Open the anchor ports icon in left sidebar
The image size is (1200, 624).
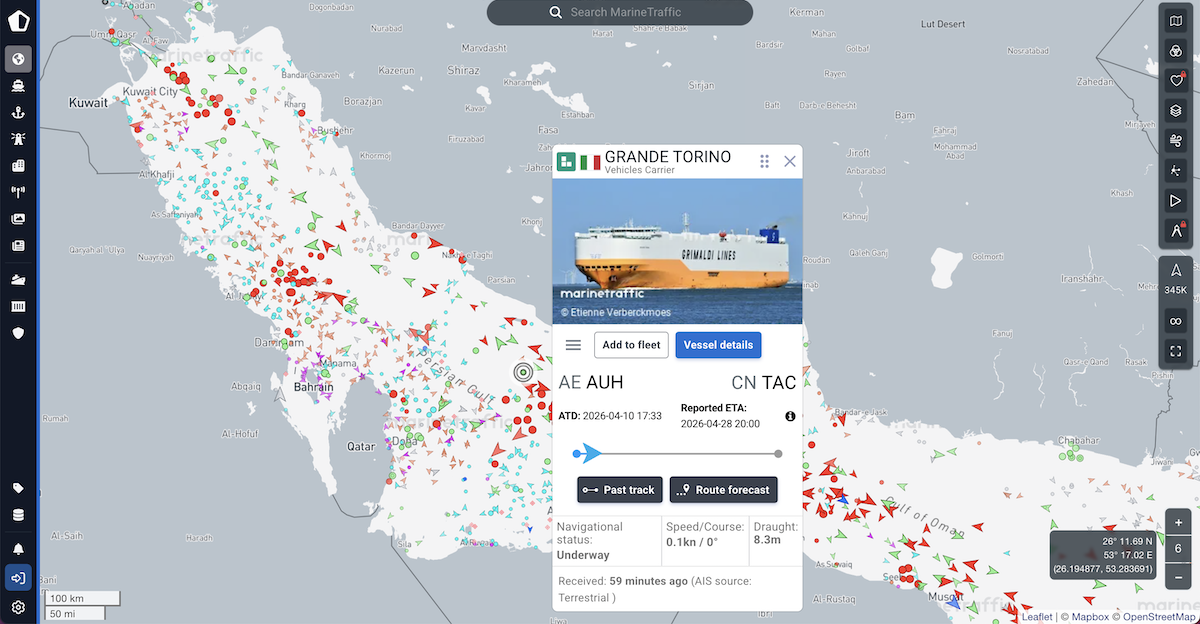pyautogui.click(x=18, y=112)
